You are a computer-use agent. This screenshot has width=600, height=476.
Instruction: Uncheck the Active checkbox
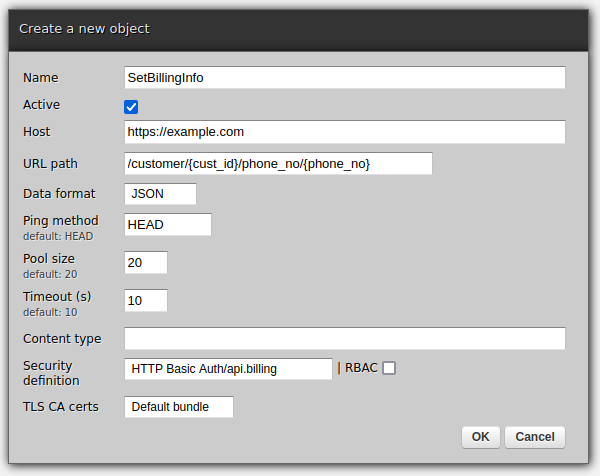[x=131, y=106]
